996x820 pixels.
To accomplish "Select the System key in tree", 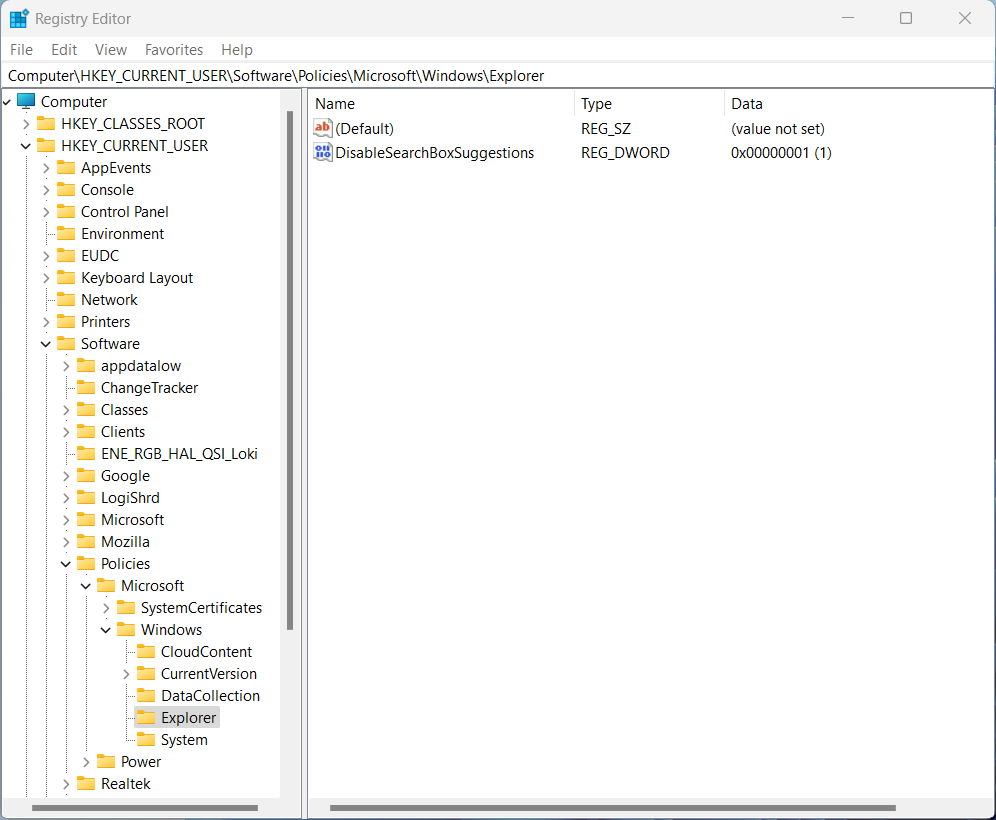I will tap(184, 740).
